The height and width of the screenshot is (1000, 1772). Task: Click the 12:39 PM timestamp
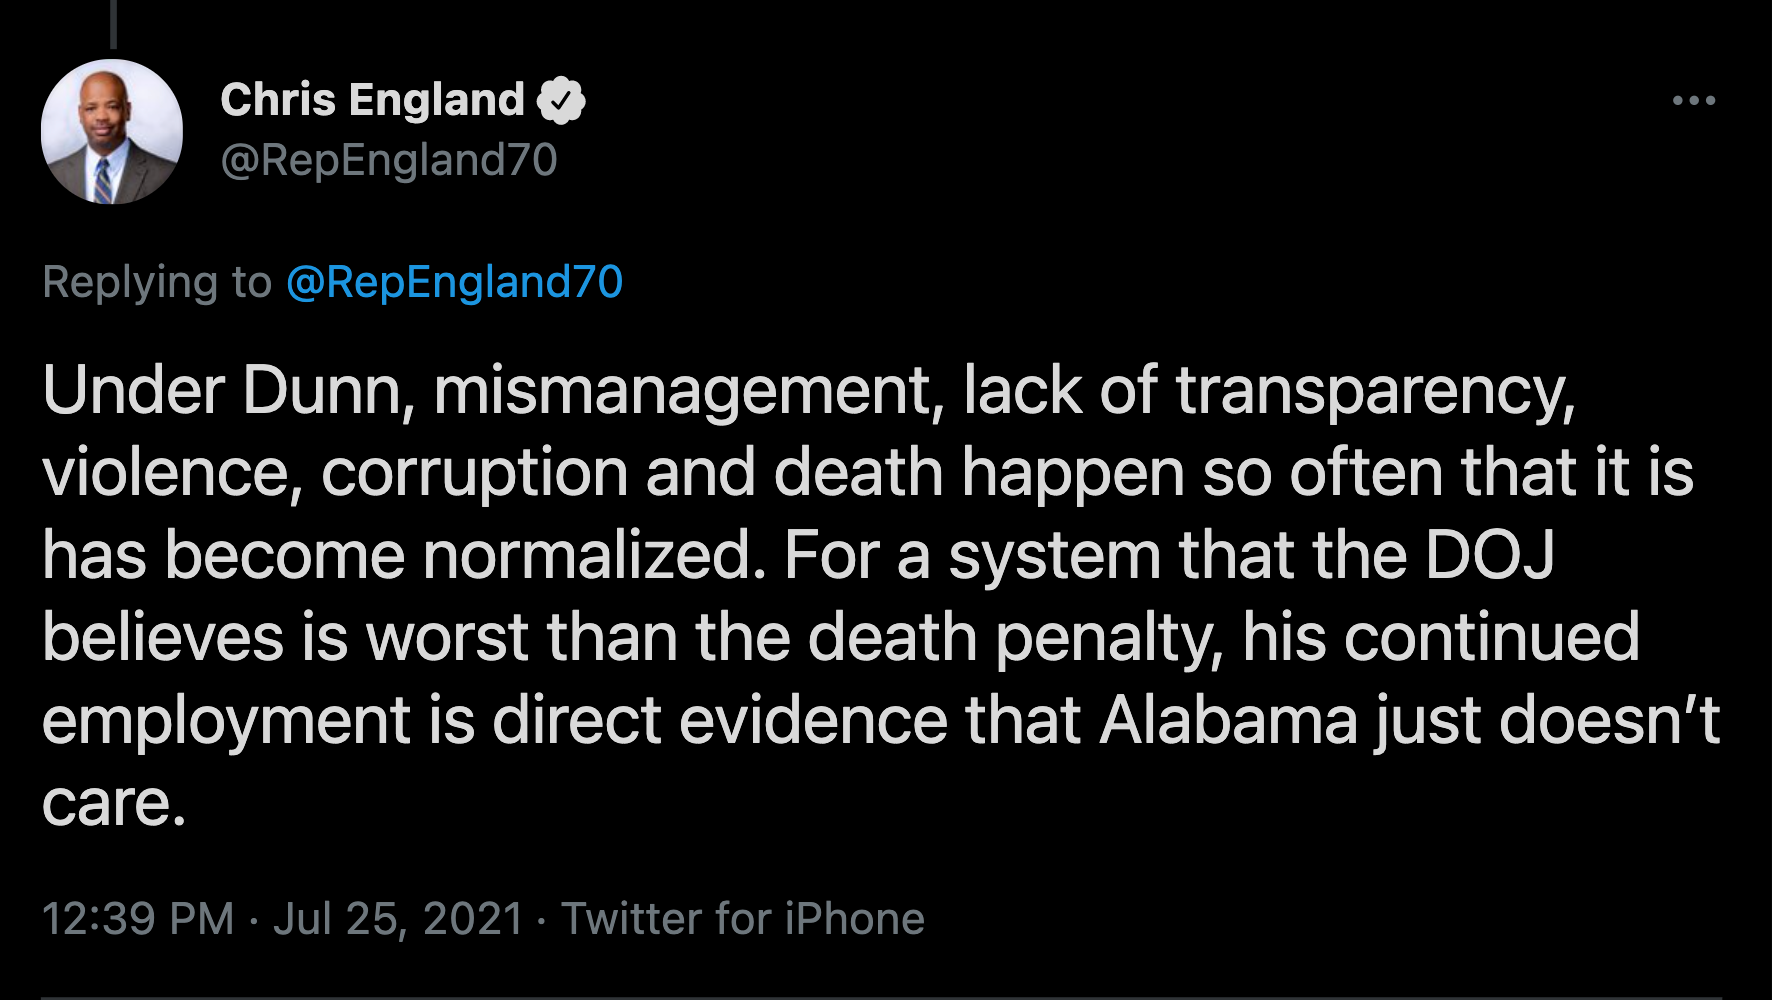[x=138, y=918]
